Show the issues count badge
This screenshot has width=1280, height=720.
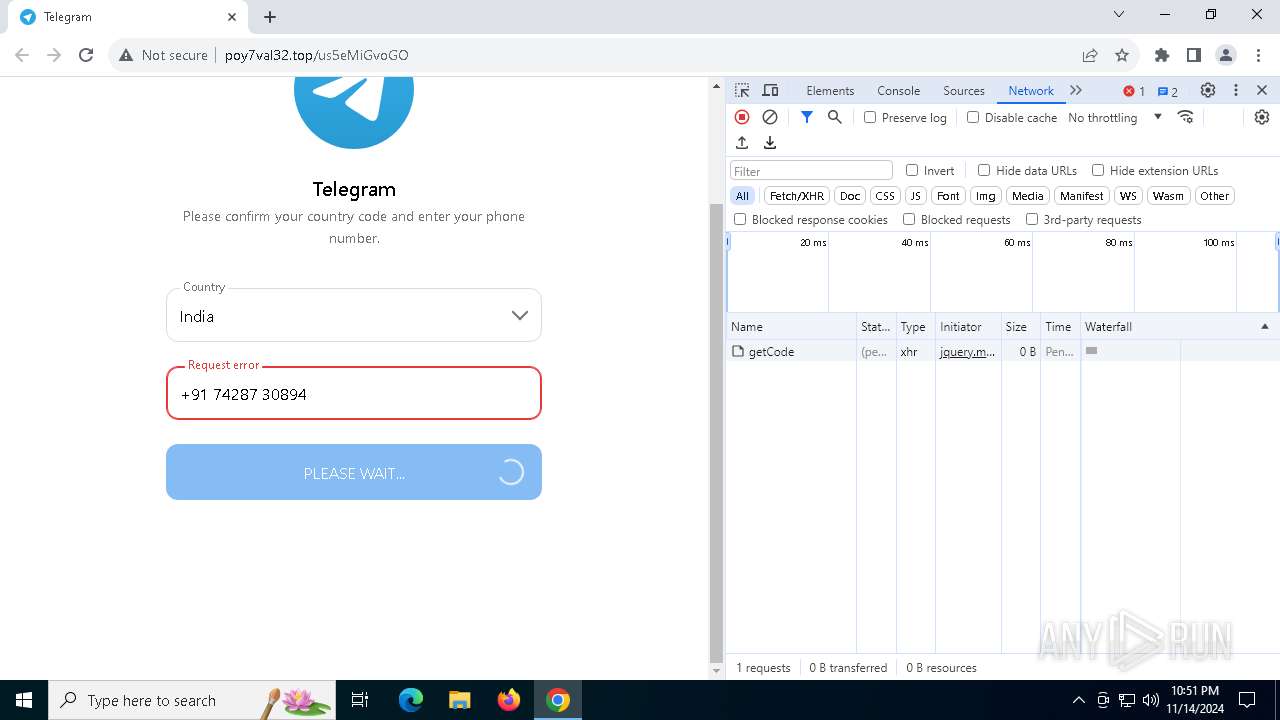pos(1168,91)
